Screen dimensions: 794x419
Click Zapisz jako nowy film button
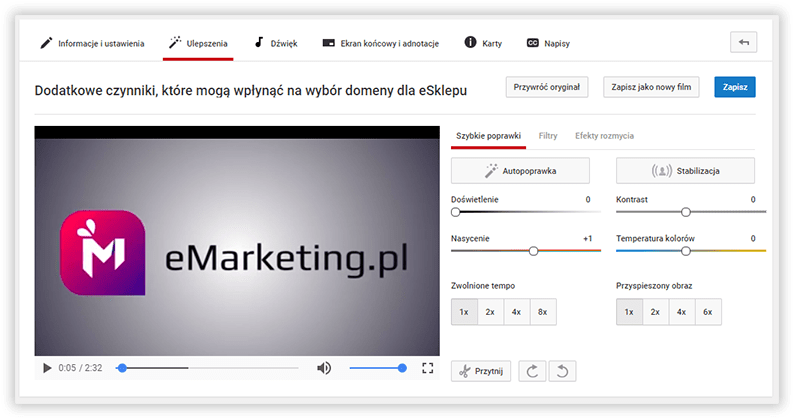[651, 87]
